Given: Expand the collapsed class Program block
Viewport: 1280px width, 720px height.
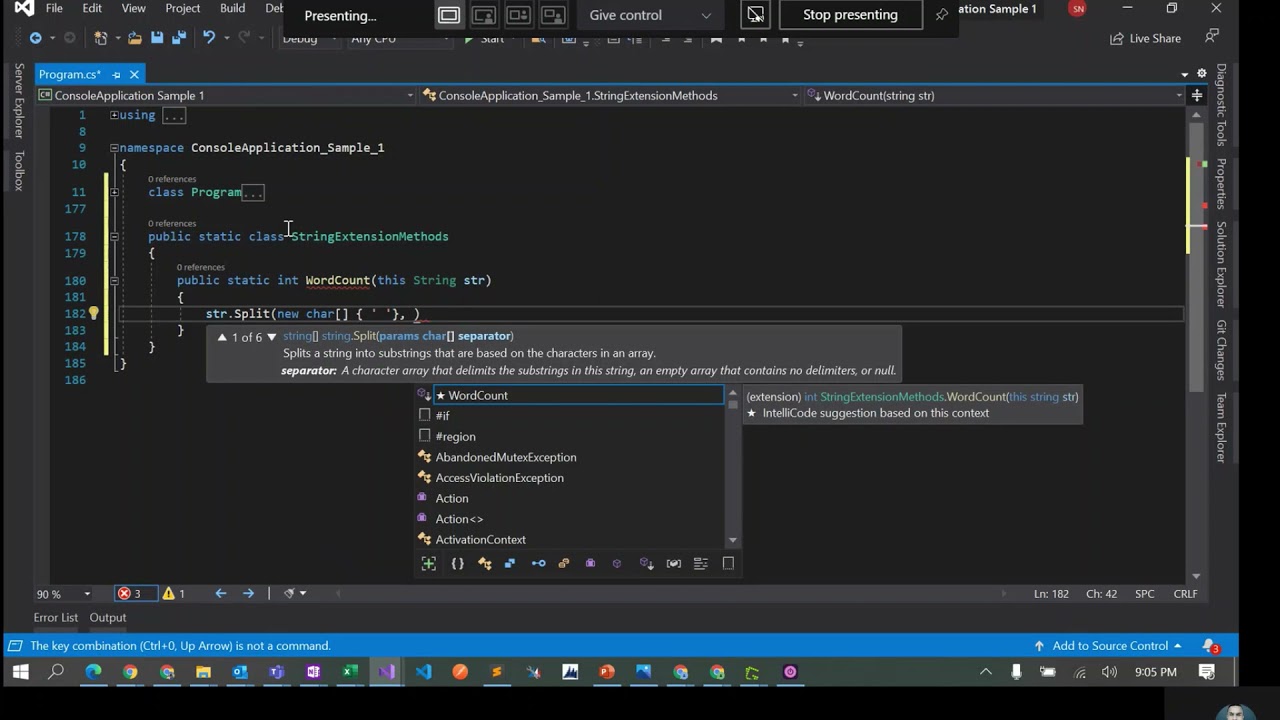Looking at the screenshot, I should pos(114,192).
